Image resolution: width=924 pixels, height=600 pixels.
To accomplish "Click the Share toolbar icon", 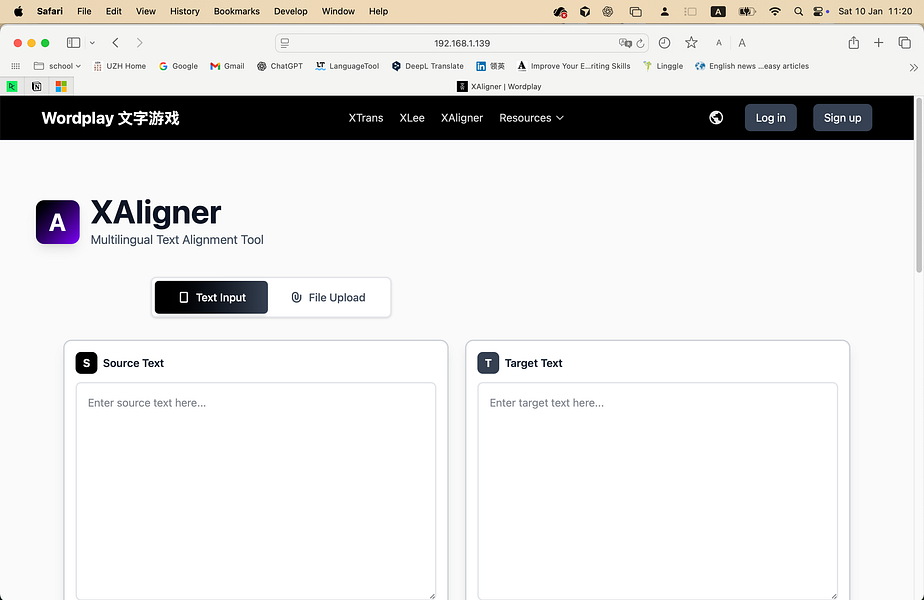I will point(853,42).
